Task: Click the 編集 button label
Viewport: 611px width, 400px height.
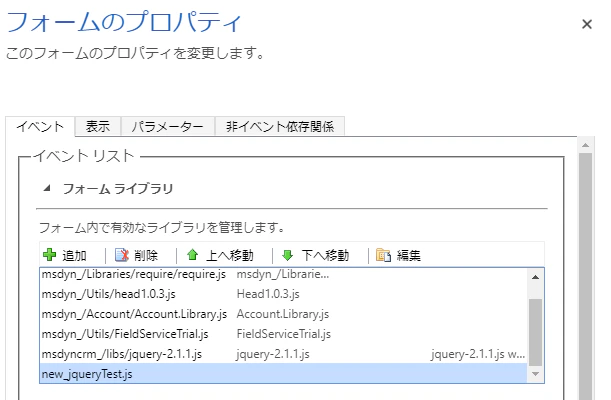Action: pos(409,256)
